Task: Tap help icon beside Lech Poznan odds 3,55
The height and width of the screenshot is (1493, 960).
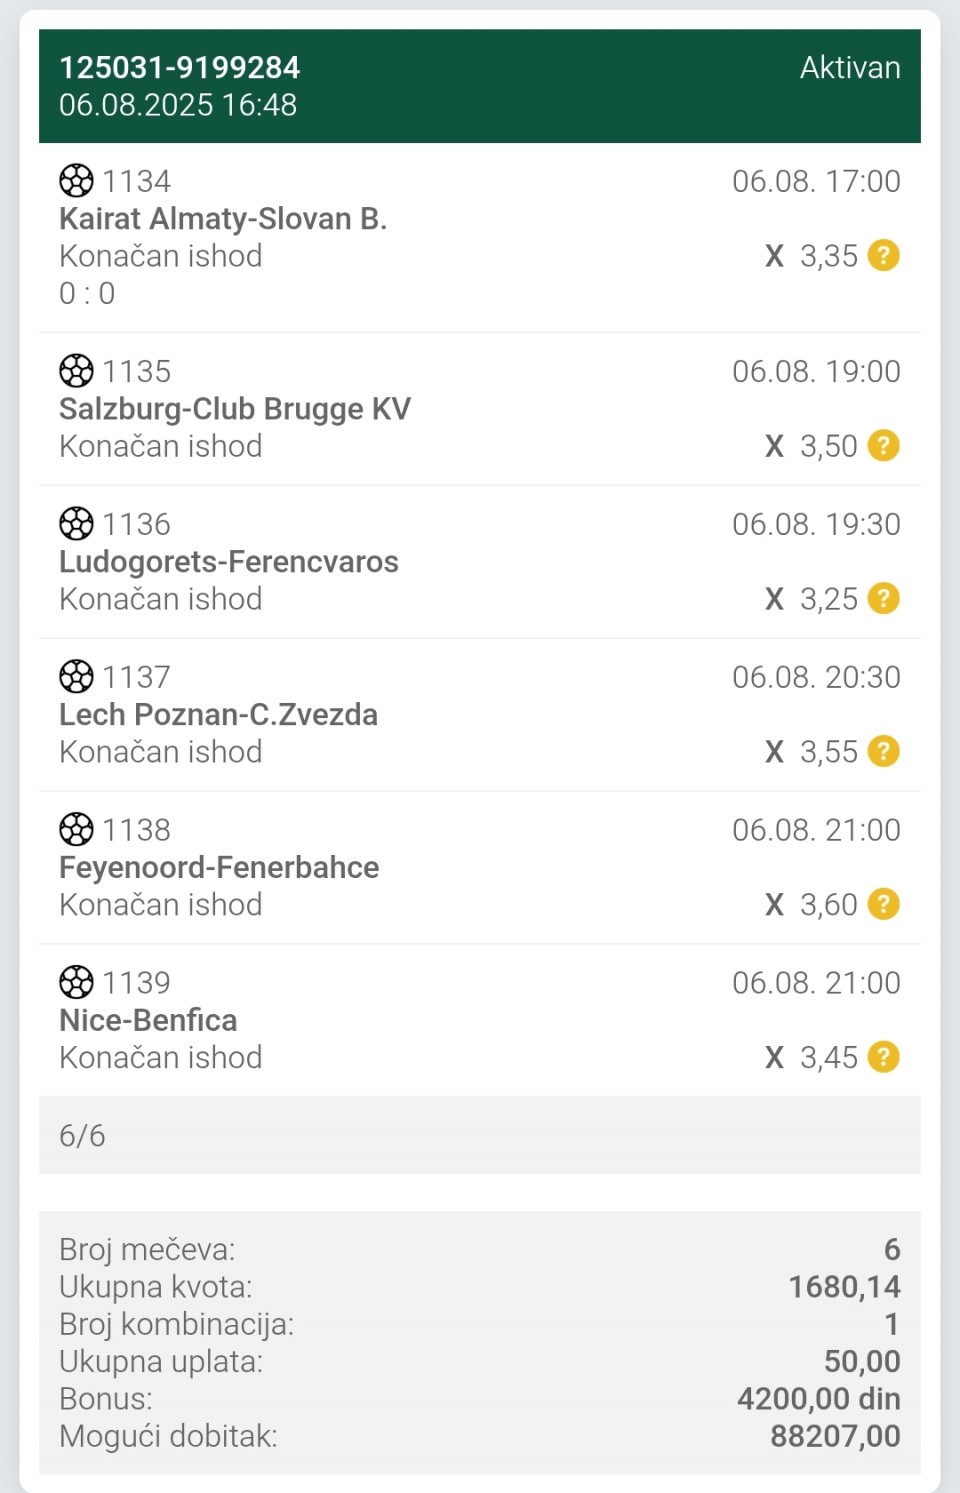Action: (883, 752)
